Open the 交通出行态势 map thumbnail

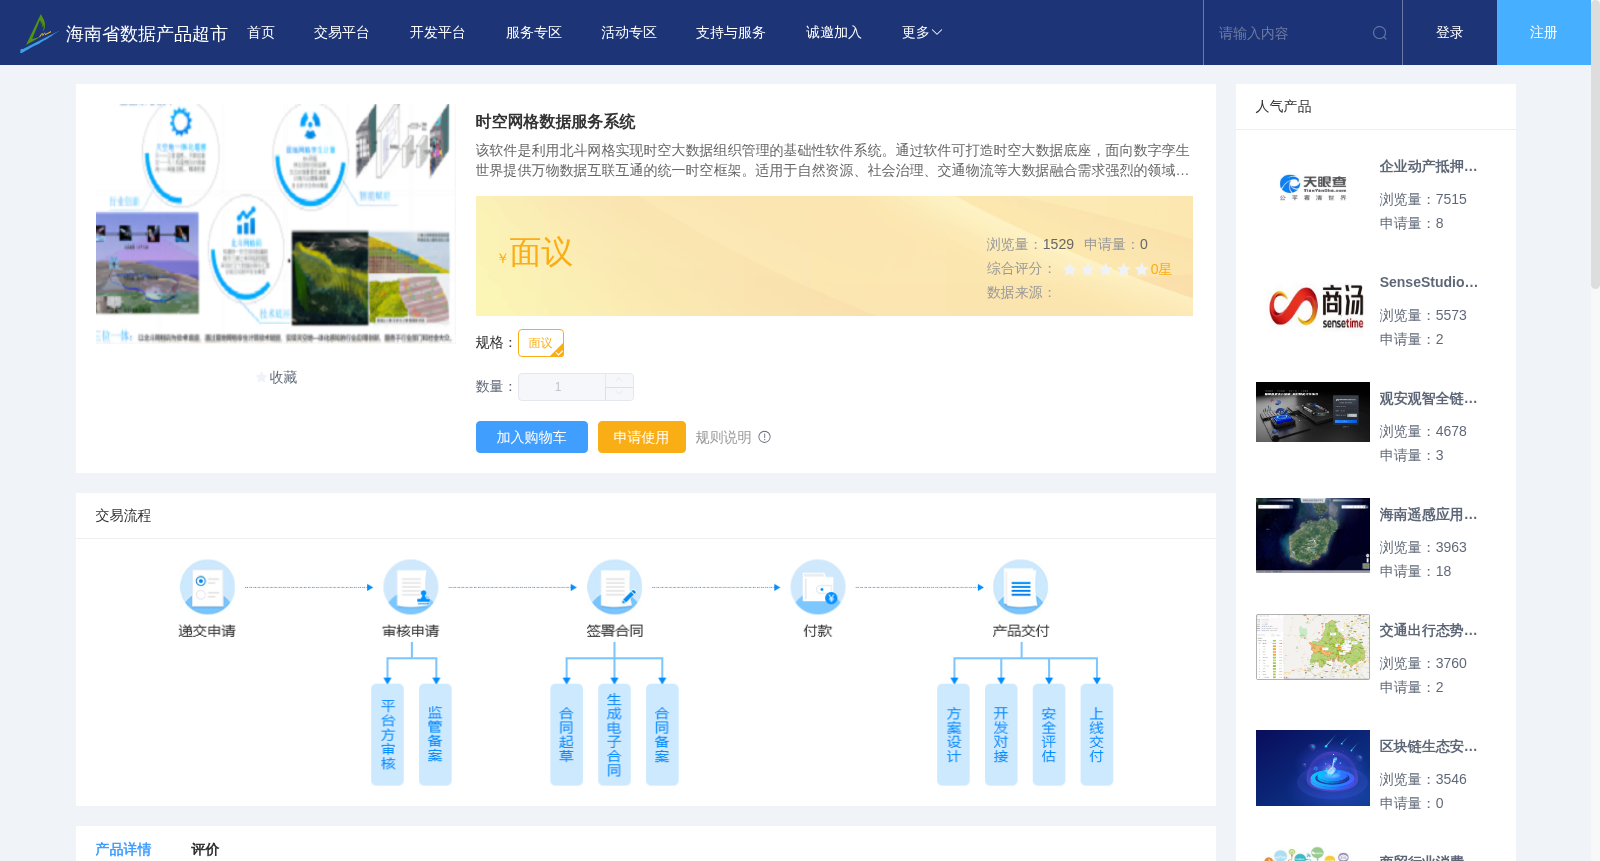click(x=1313, y=647)
